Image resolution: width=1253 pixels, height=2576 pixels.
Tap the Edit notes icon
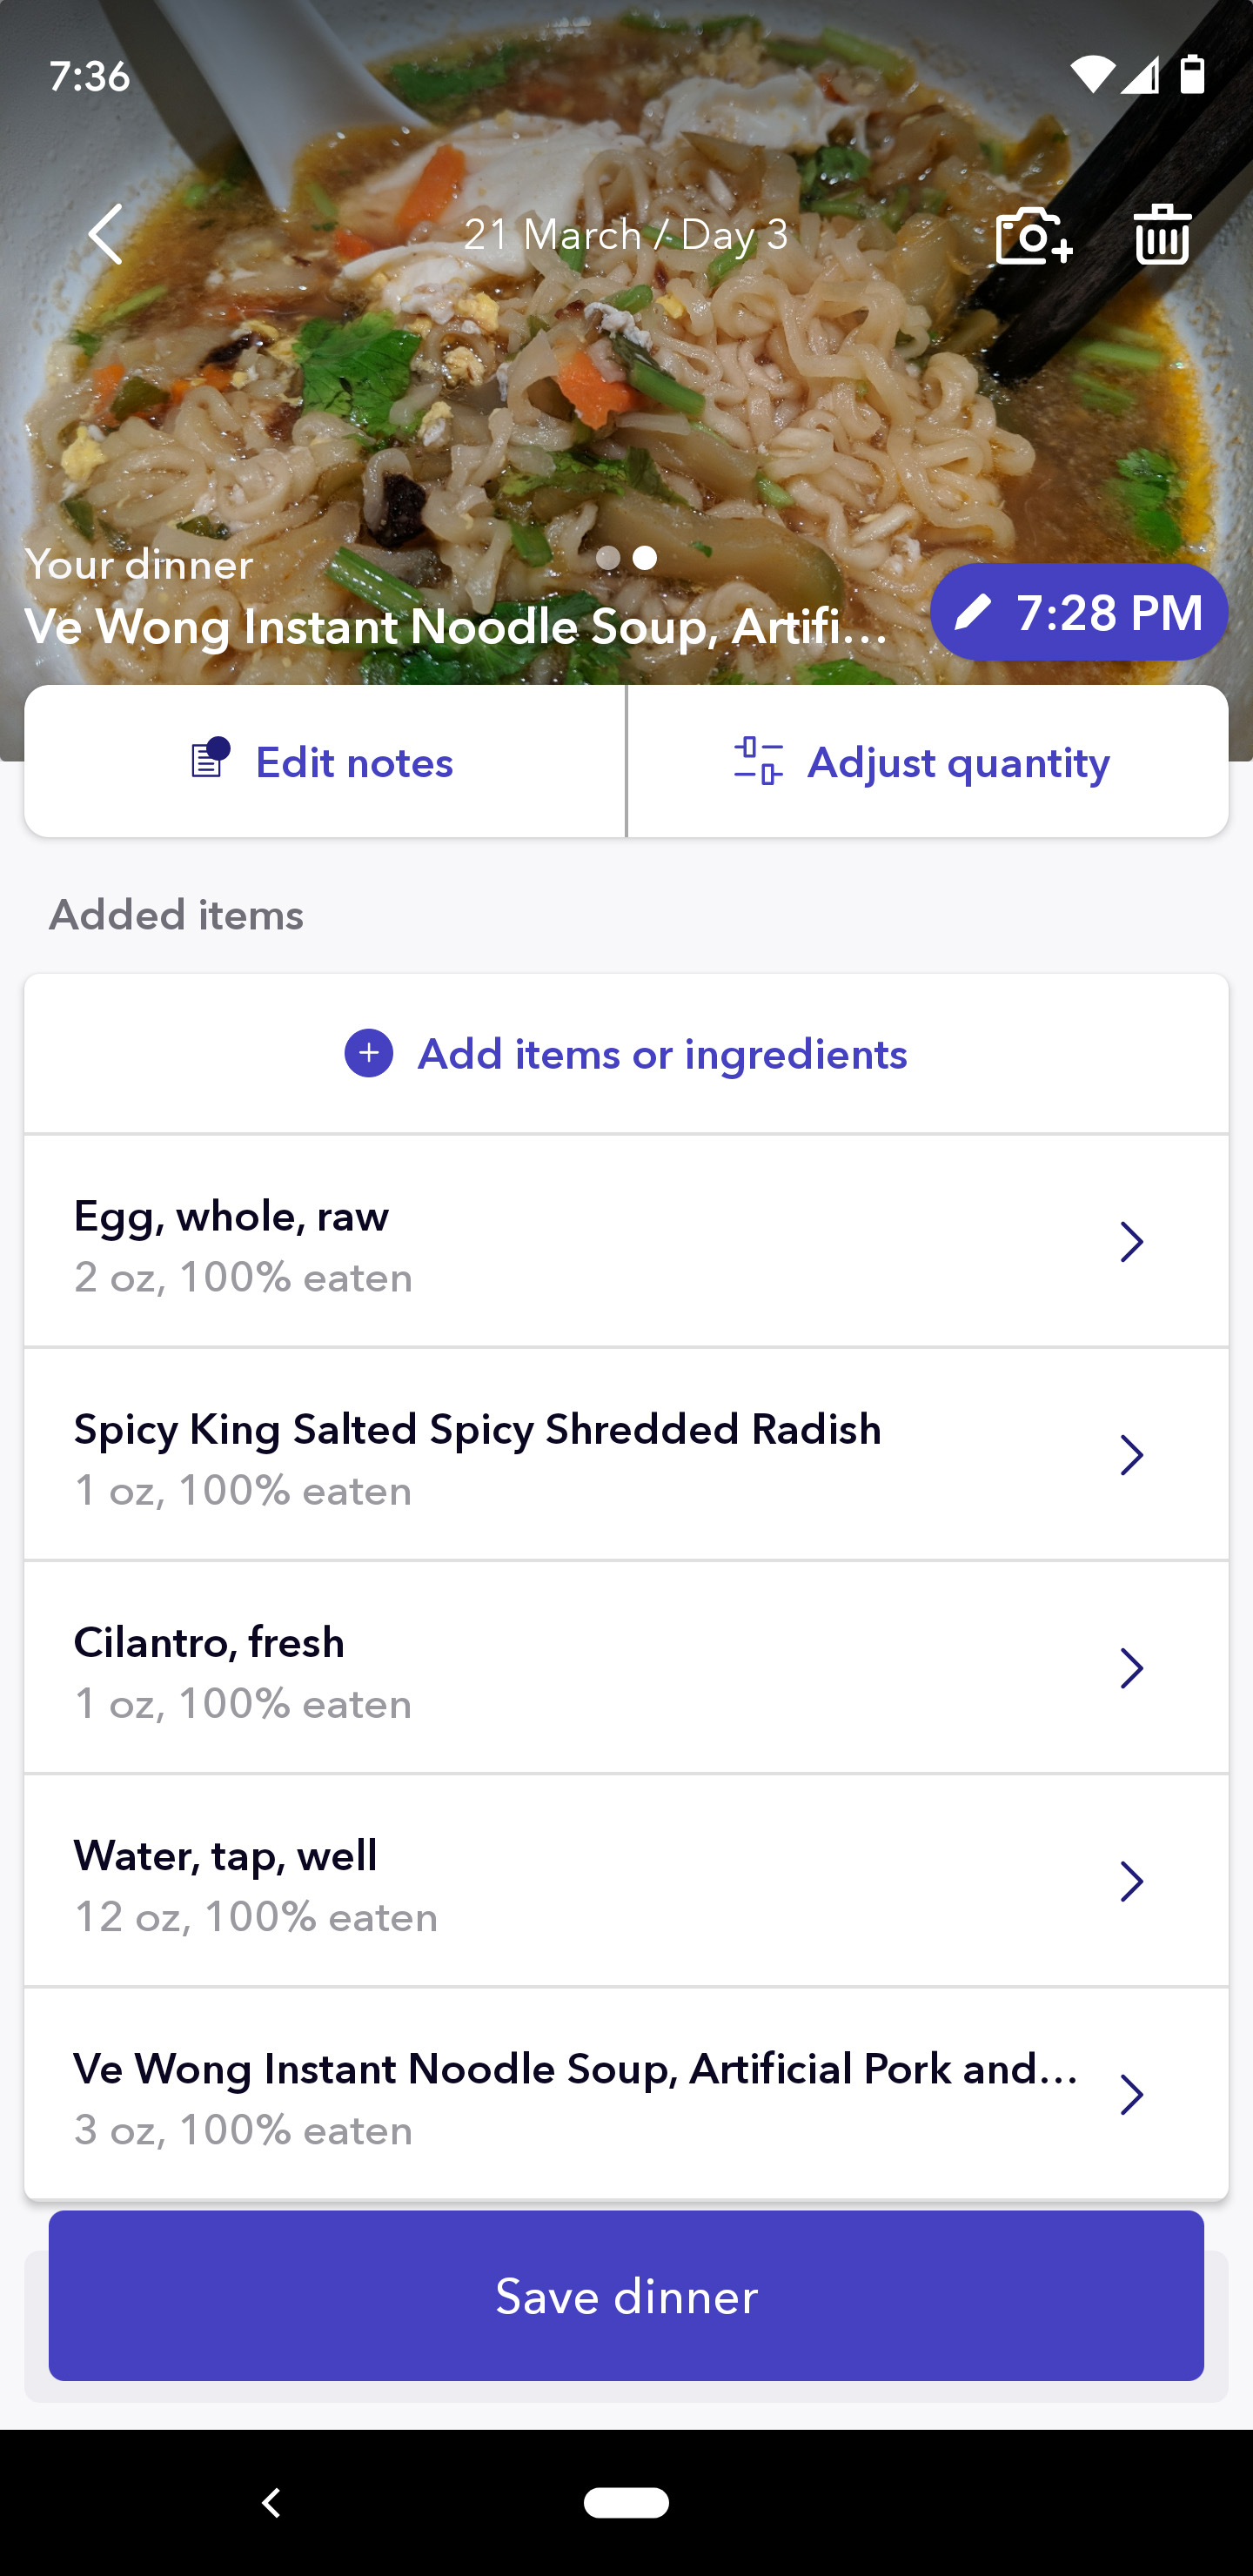point(210,760)
